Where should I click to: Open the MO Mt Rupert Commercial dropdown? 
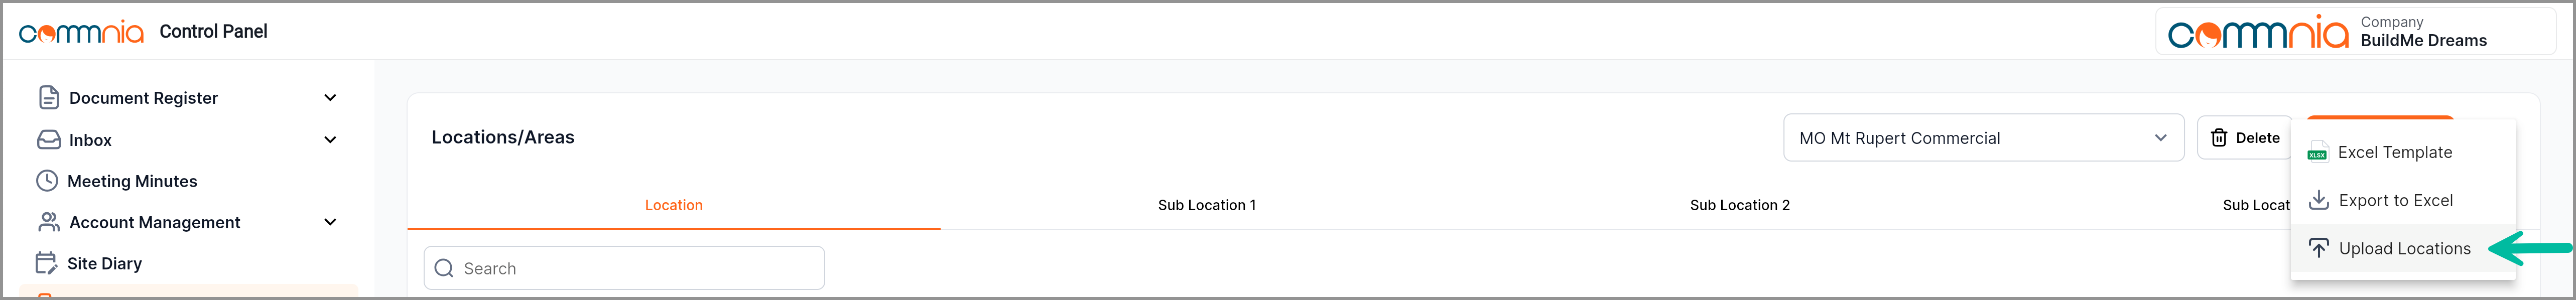[1982, 138]
